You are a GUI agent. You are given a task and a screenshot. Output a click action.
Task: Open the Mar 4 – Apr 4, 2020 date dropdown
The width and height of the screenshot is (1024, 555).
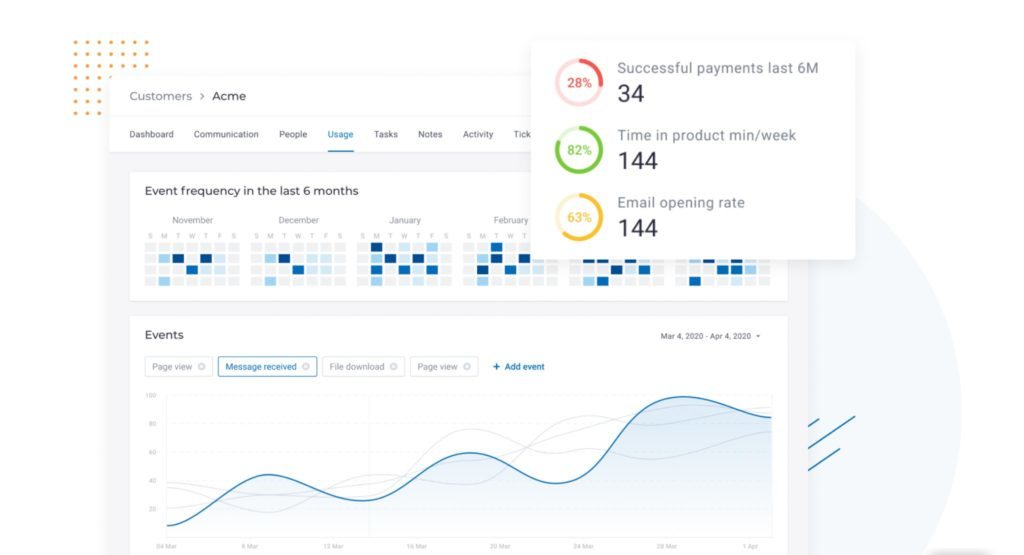tap(710, 337)
